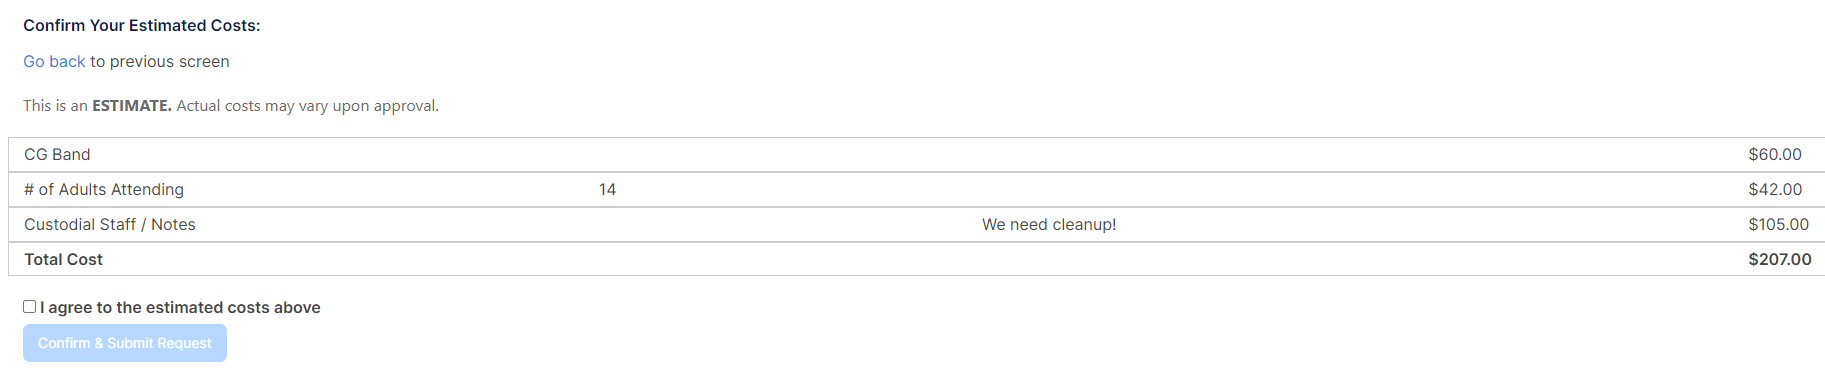The height and width of the screenshot is (375, 1825).
Task: Select the CG Band row label
Action: pos(57,154)
